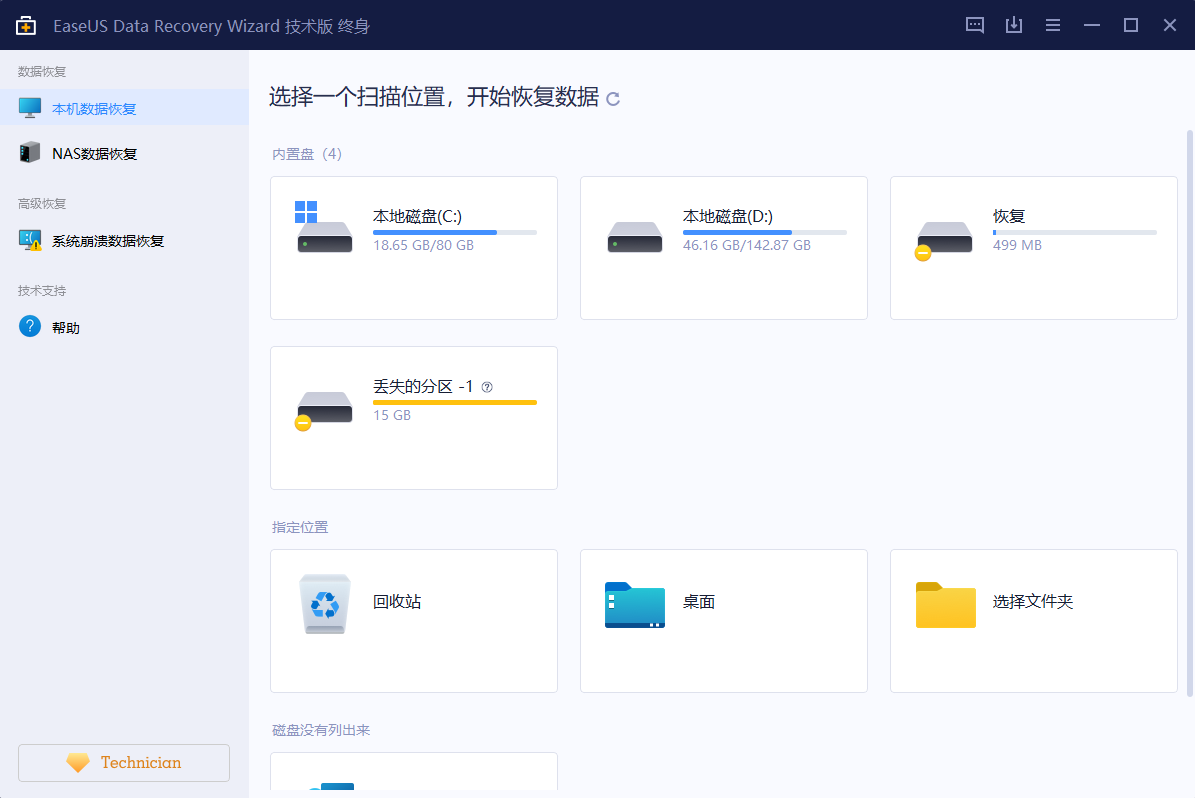Click the 内置盘 (4) section label

coord(307,154)
